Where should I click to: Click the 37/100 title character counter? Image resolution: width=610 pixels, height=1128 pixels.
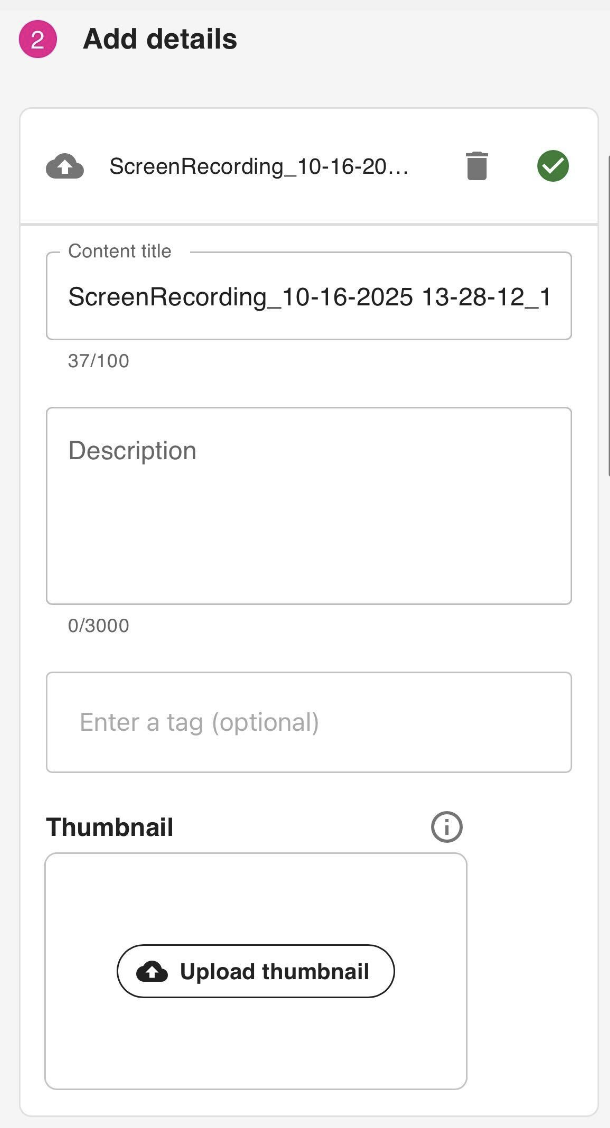tap(98, 361)
